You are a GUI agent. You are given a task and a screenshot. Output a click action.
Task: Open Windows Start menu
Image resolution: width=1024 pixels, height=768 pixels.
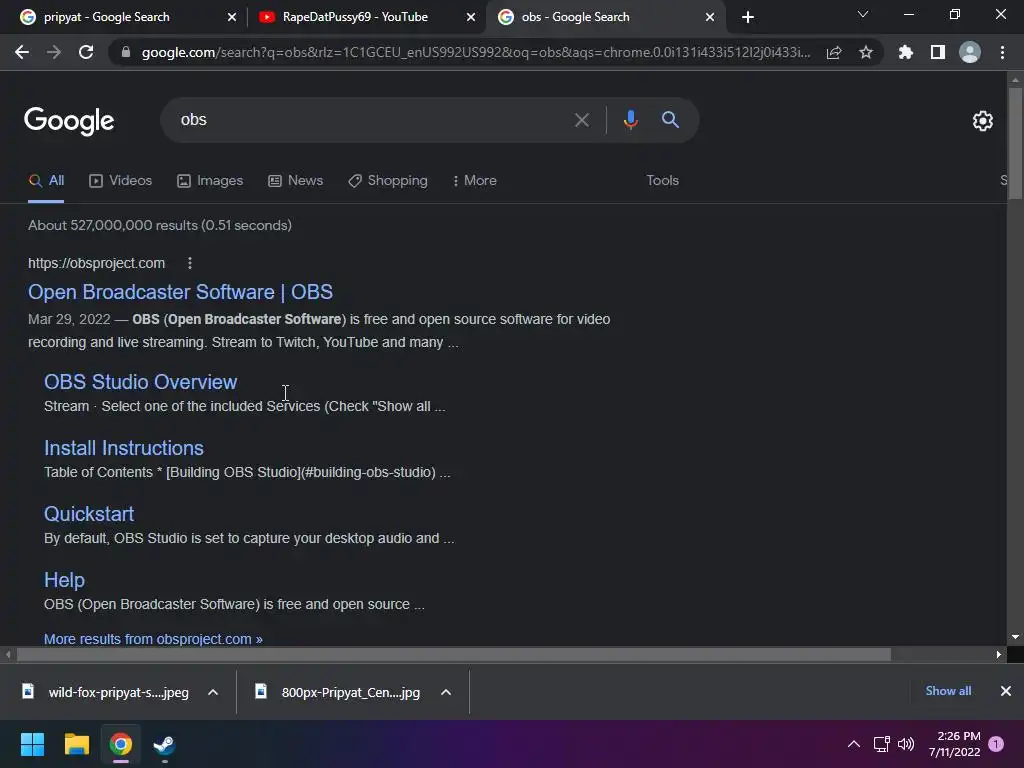click(x=32, y=744)
